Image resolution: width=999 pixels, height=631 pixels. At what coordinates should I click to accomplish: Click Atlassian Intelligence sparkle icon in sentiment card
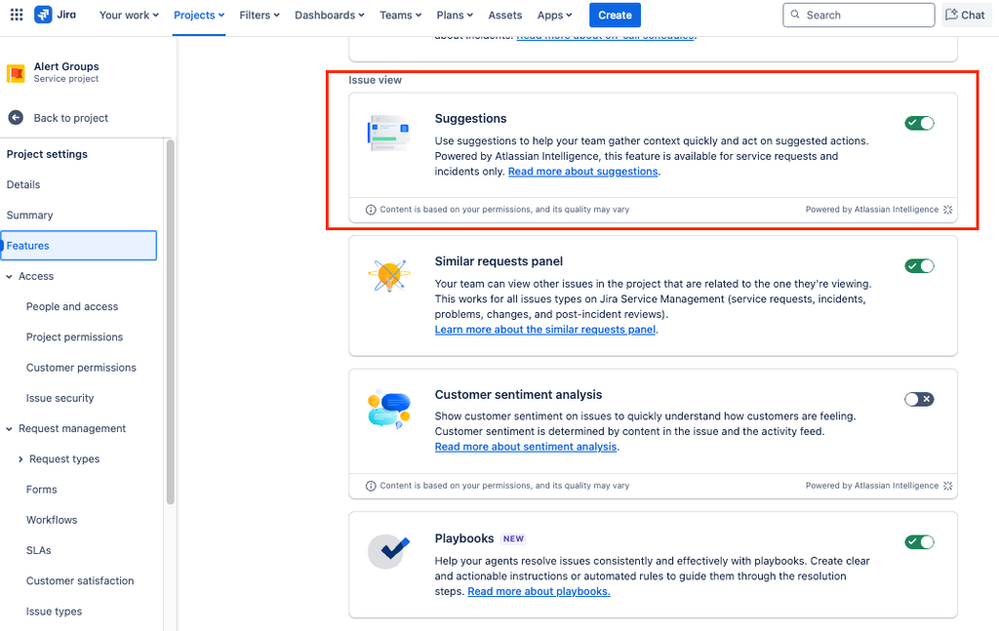[x=948, y=486]
